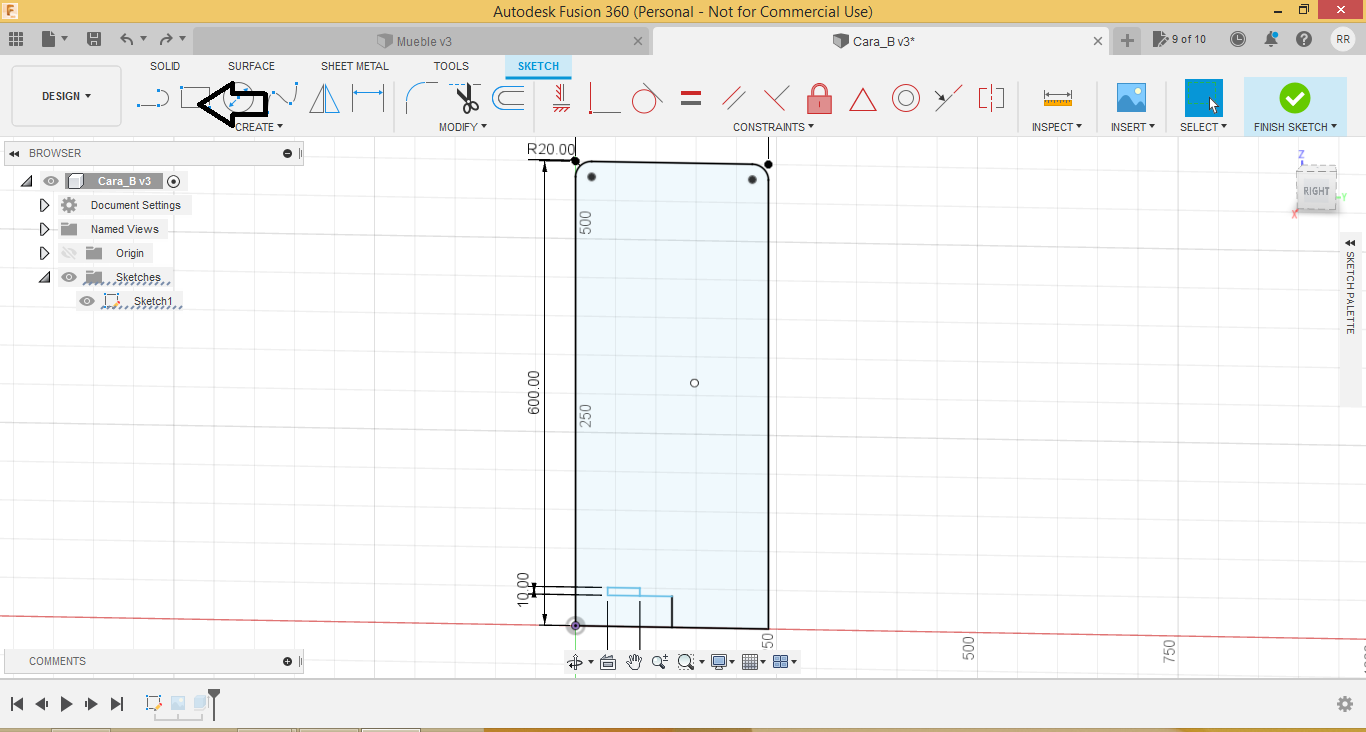Select the Midpoint triangle constraint
Screen dimensions: 1366x732
(x=862, y=99)
